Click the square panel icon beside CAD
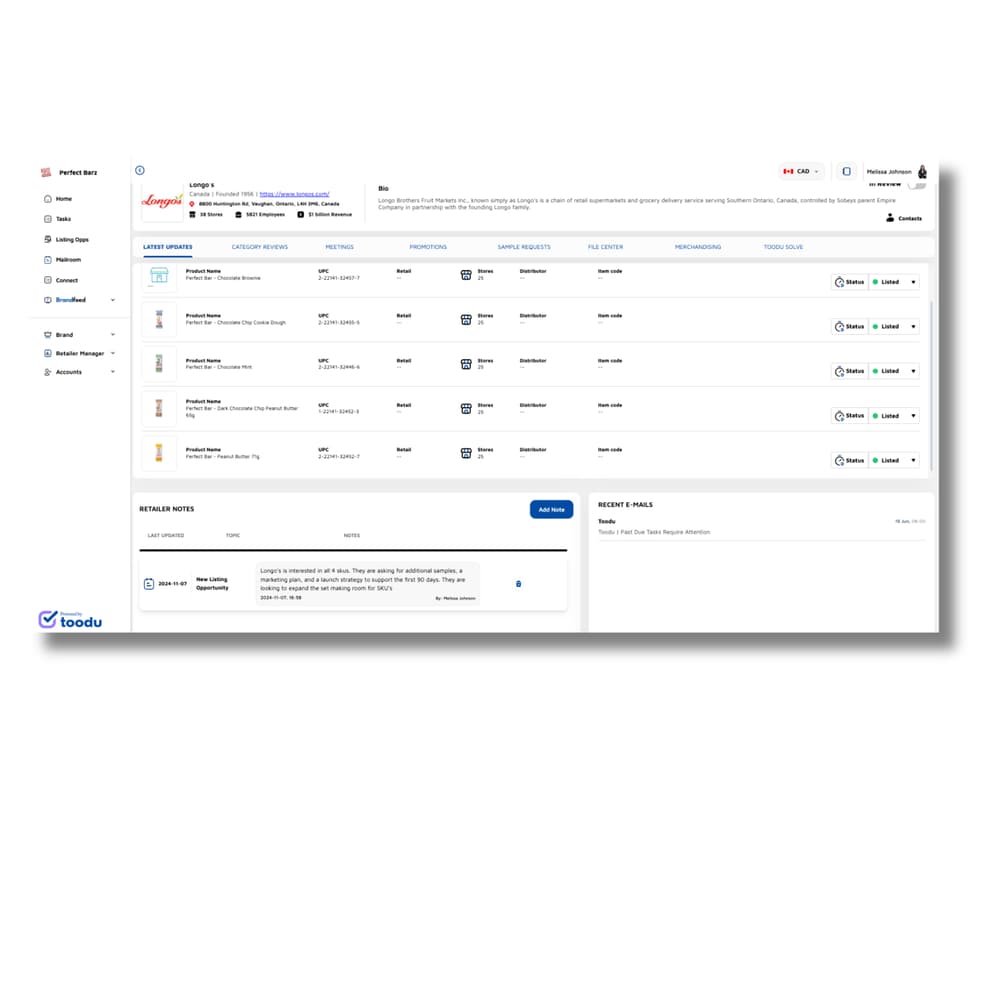Screen dimensions: 1000x1000 [846, 172]
